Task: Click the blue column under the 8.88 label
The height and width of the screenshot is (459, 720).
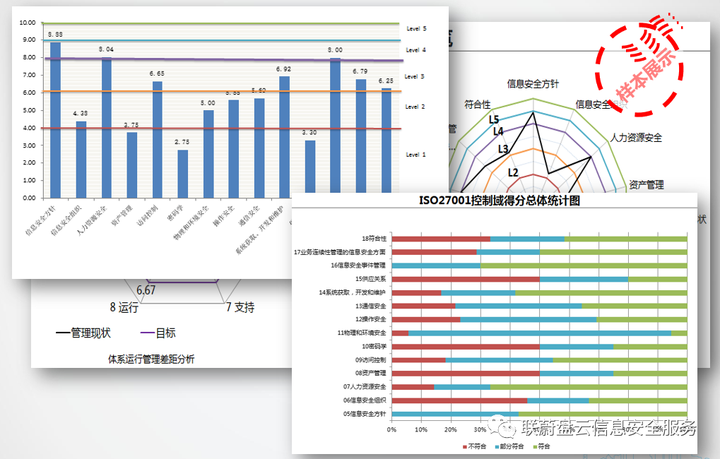Action: click(55, 120)
